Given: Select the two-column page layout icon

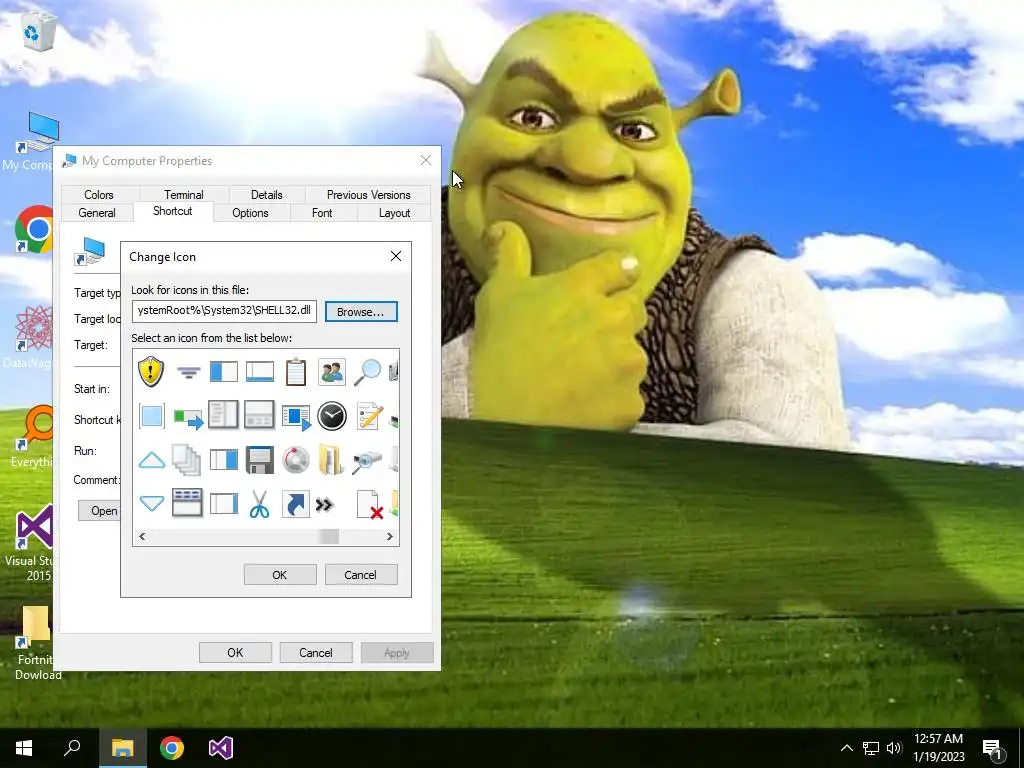Looking at the screenshot, I should [223, 415].
